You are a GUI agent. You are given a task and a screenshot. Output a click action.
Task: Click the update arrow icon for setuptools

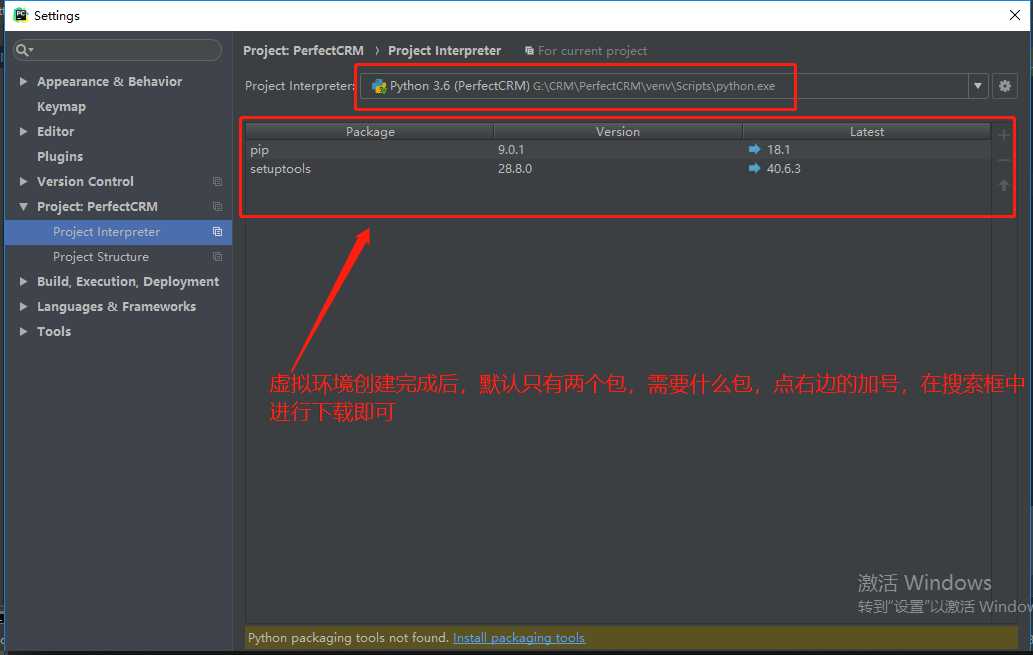click(x=754, y=168)
